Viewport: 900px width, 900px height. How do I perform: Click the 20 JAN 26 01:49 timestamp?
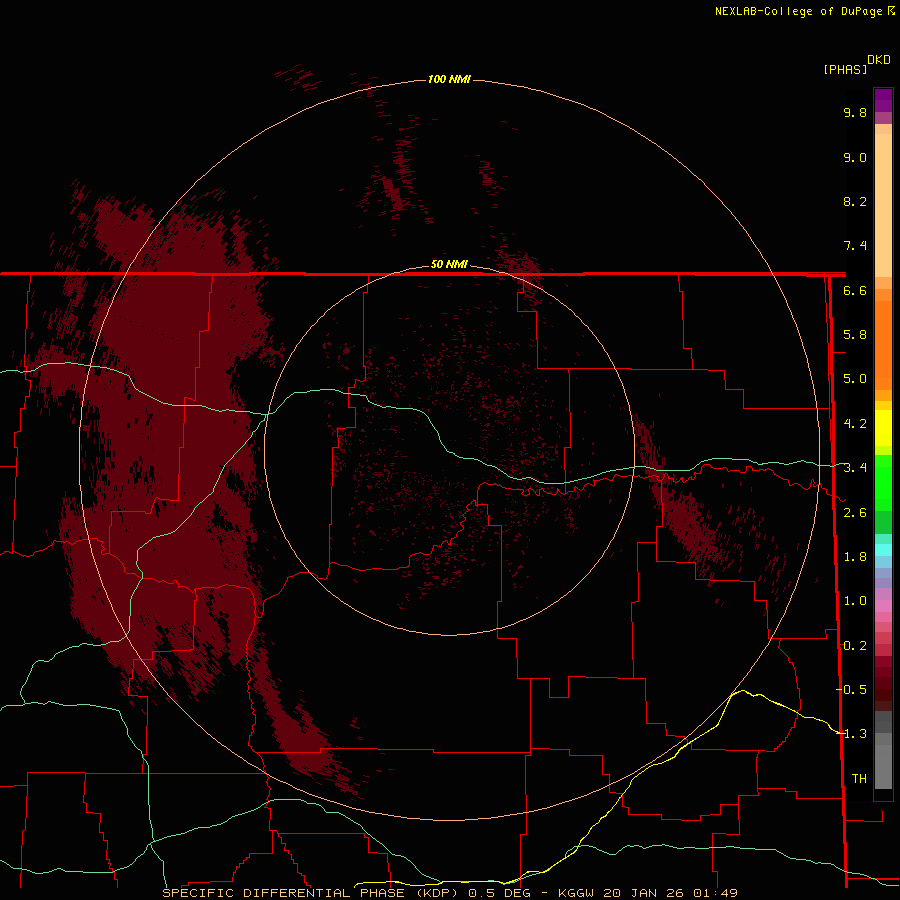(x=670, y=893)
